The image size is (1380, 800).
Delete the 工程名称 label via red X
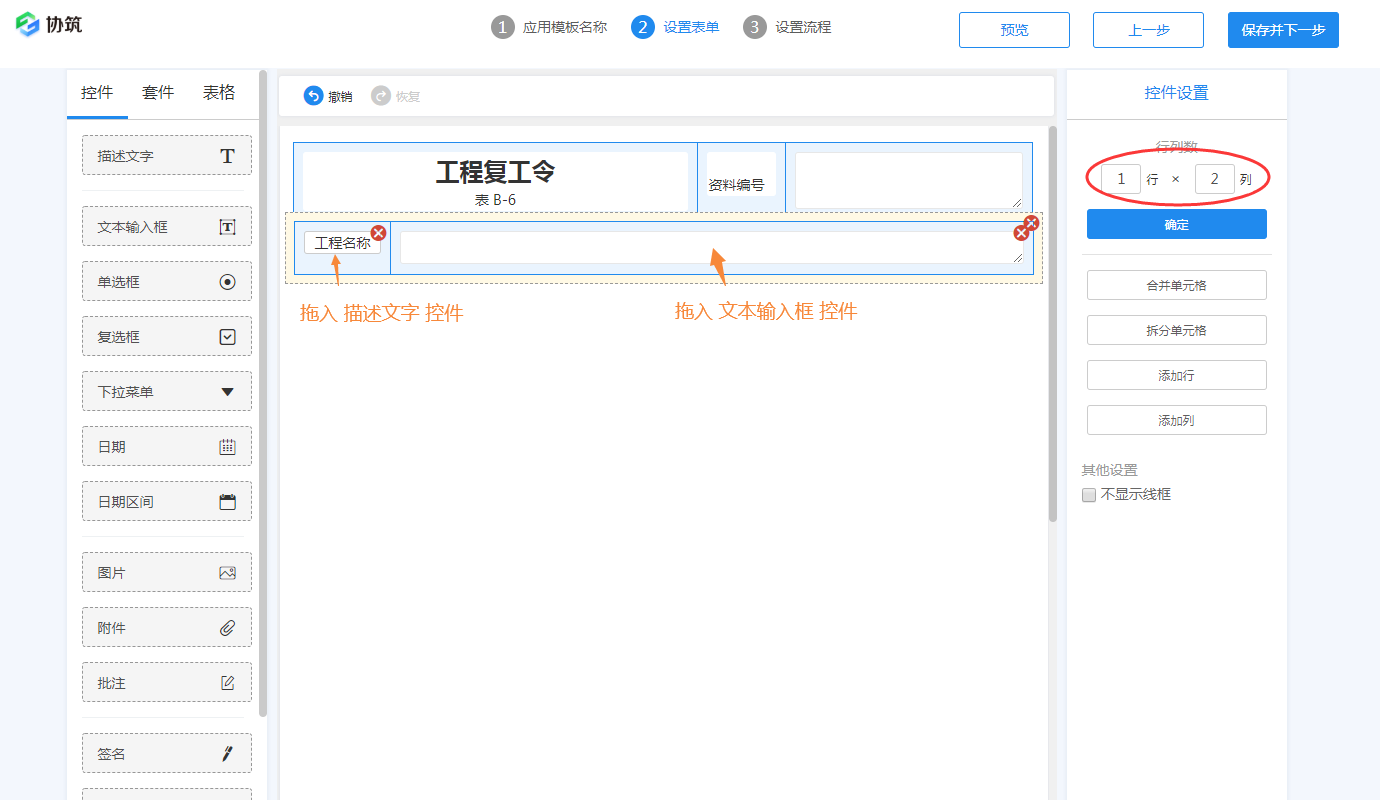click(x=378, y=231)
